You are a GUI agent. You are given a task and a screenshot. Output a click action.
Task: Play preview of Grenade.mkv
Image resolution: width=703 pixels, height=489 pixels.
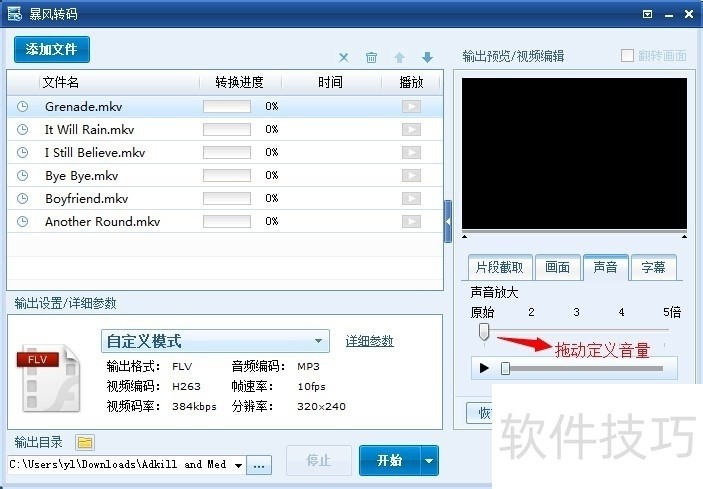pos(411,106)
